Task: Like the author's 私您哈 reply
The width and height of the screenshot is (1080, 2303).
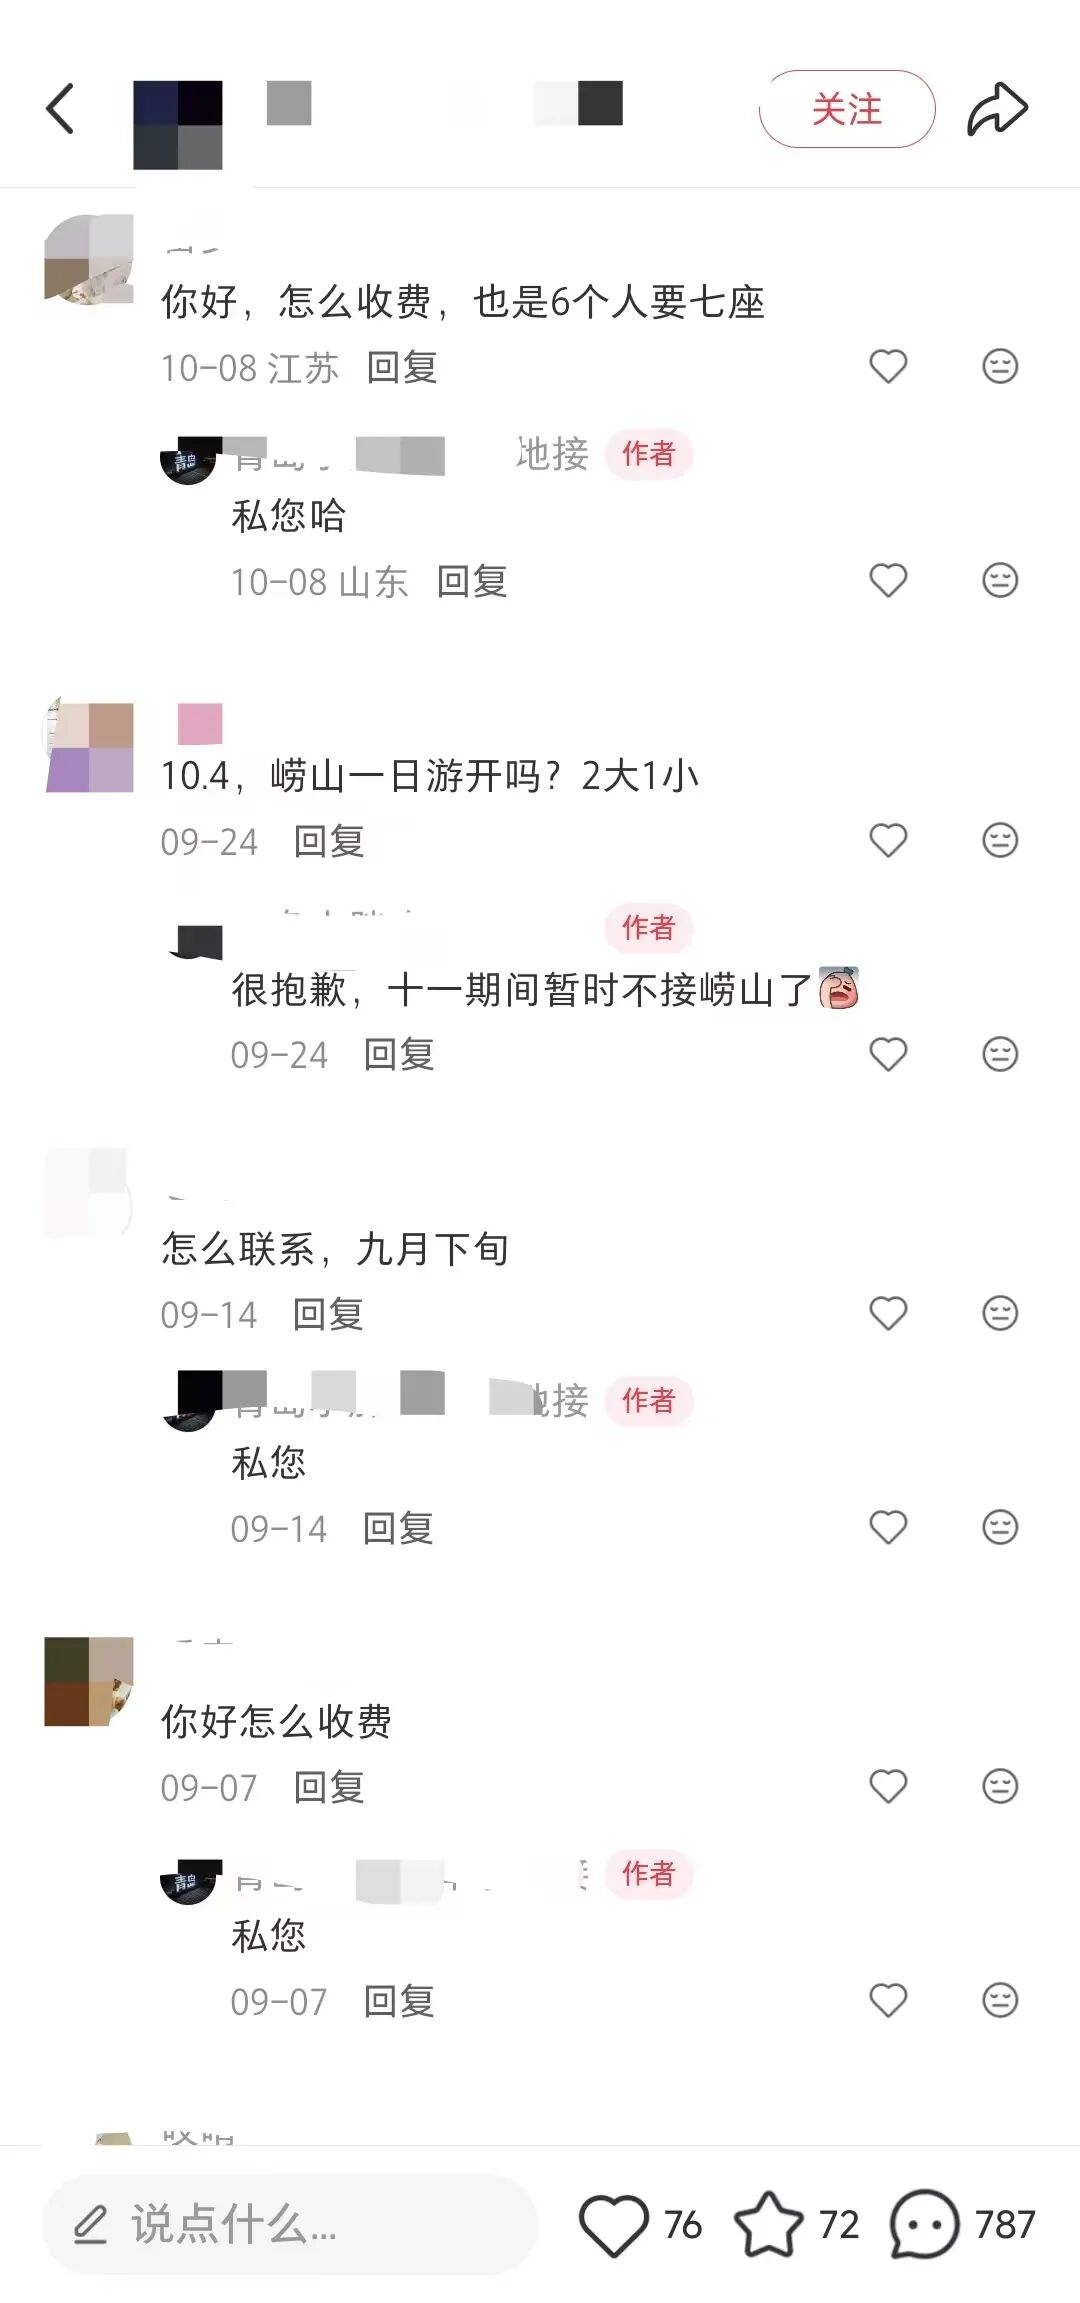Action: click(x=888, y=580)
